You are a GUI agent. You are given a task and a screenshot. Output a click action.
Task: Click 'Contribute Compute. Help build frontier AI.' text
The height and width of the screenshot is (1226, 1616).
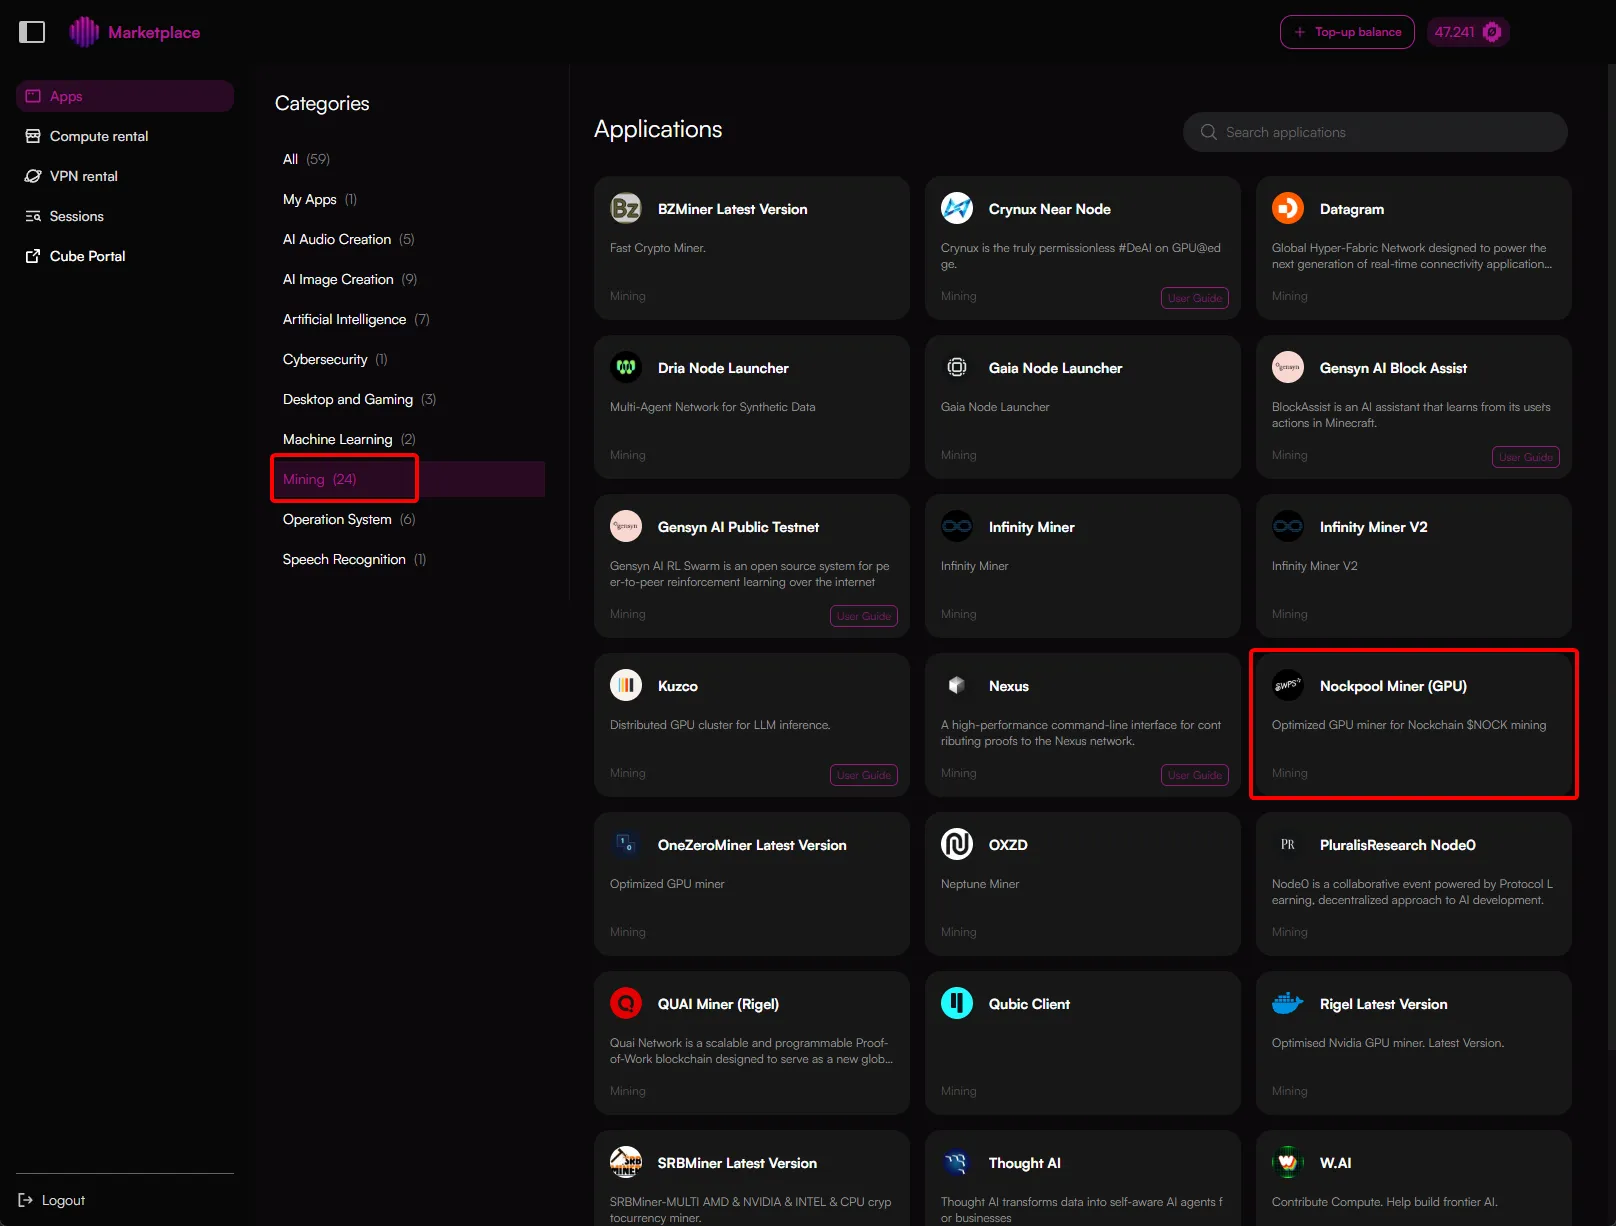tap(1385, 1202)
